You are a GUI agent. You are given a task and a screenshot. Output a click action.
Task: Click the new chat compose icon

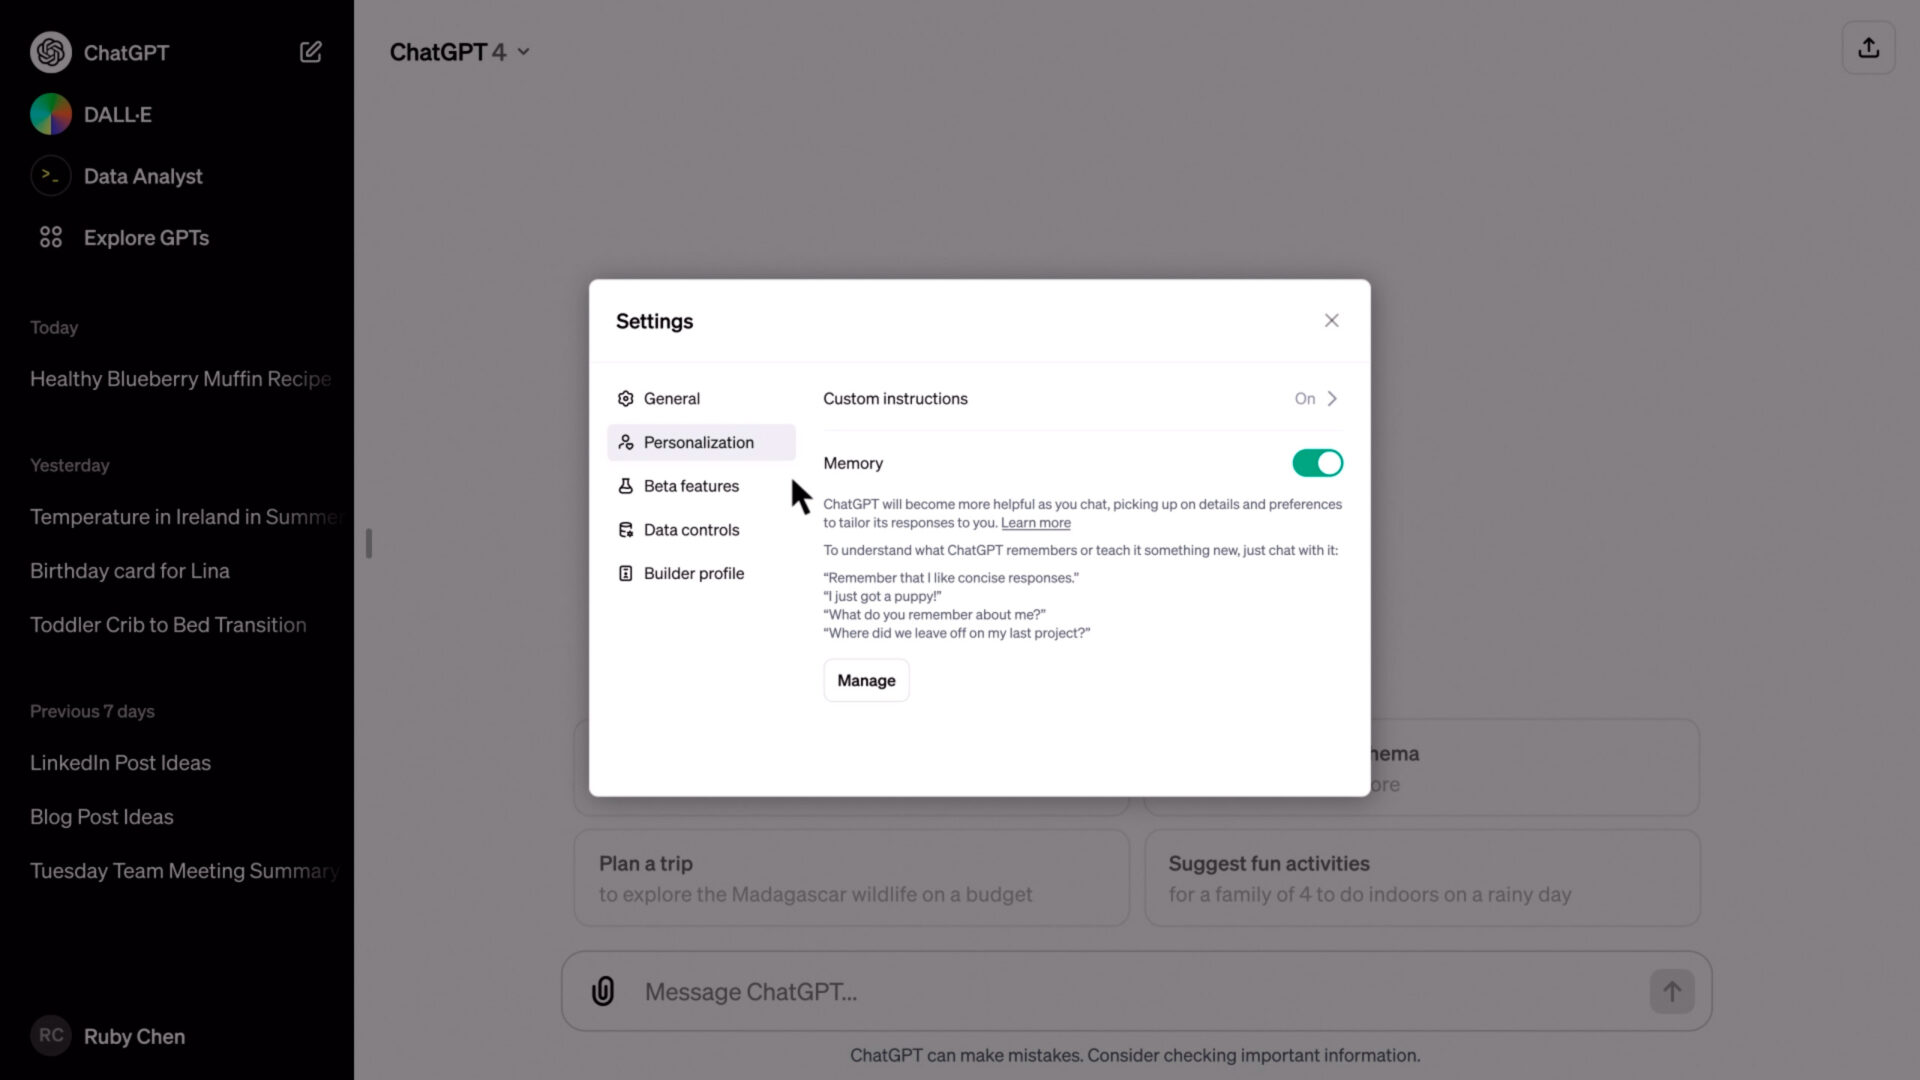[x=310, y=53]
